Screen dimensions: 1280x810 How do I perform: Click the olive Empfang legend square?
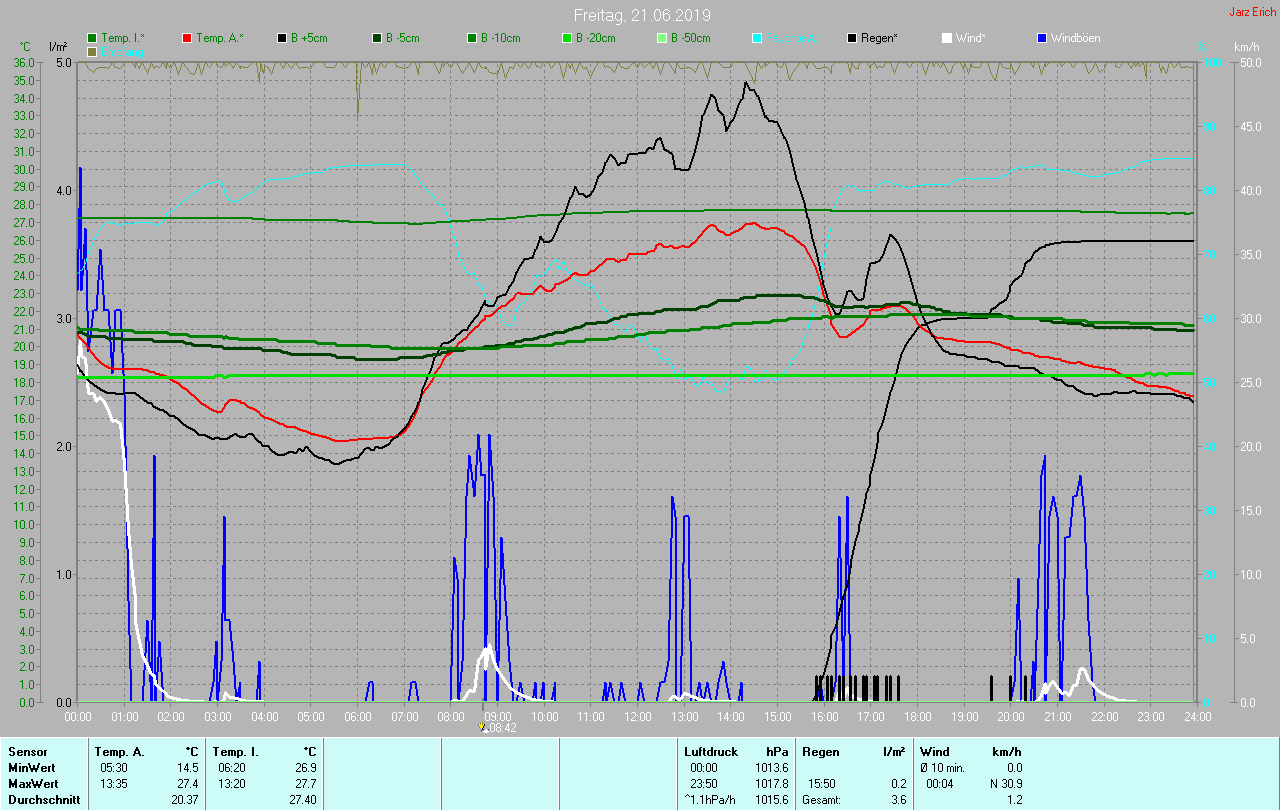coord(92,51)
